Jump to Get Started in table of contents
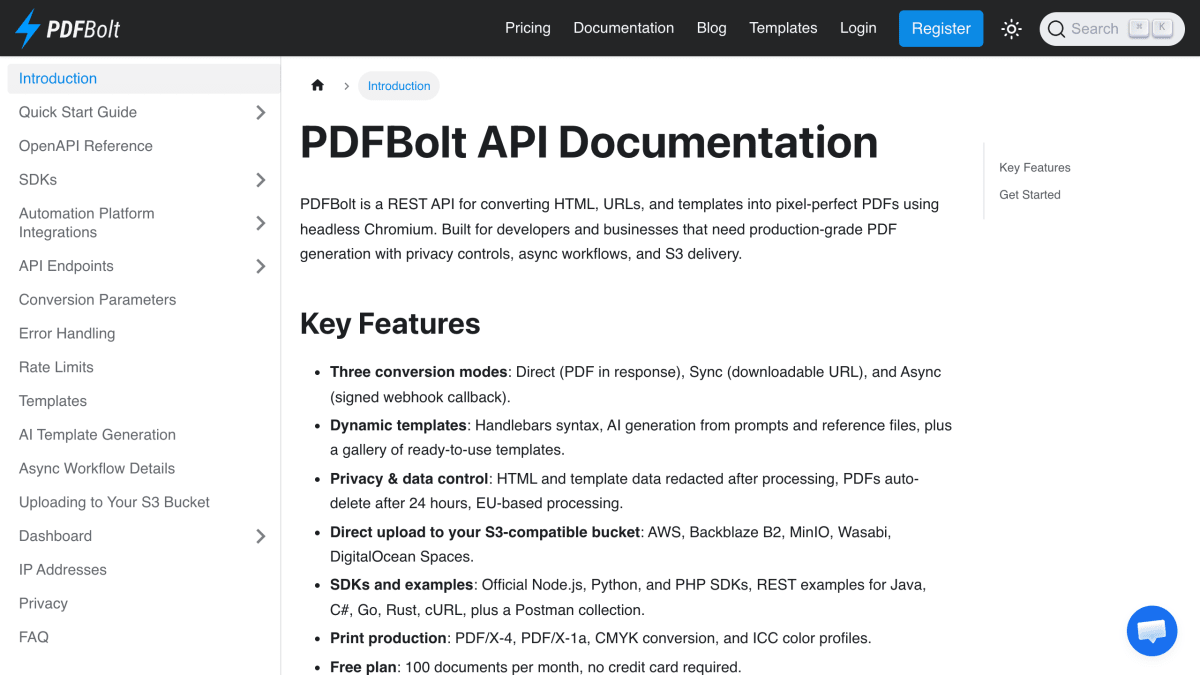The height and width of the screenshot is (675, 1200). coord(1030,195)
